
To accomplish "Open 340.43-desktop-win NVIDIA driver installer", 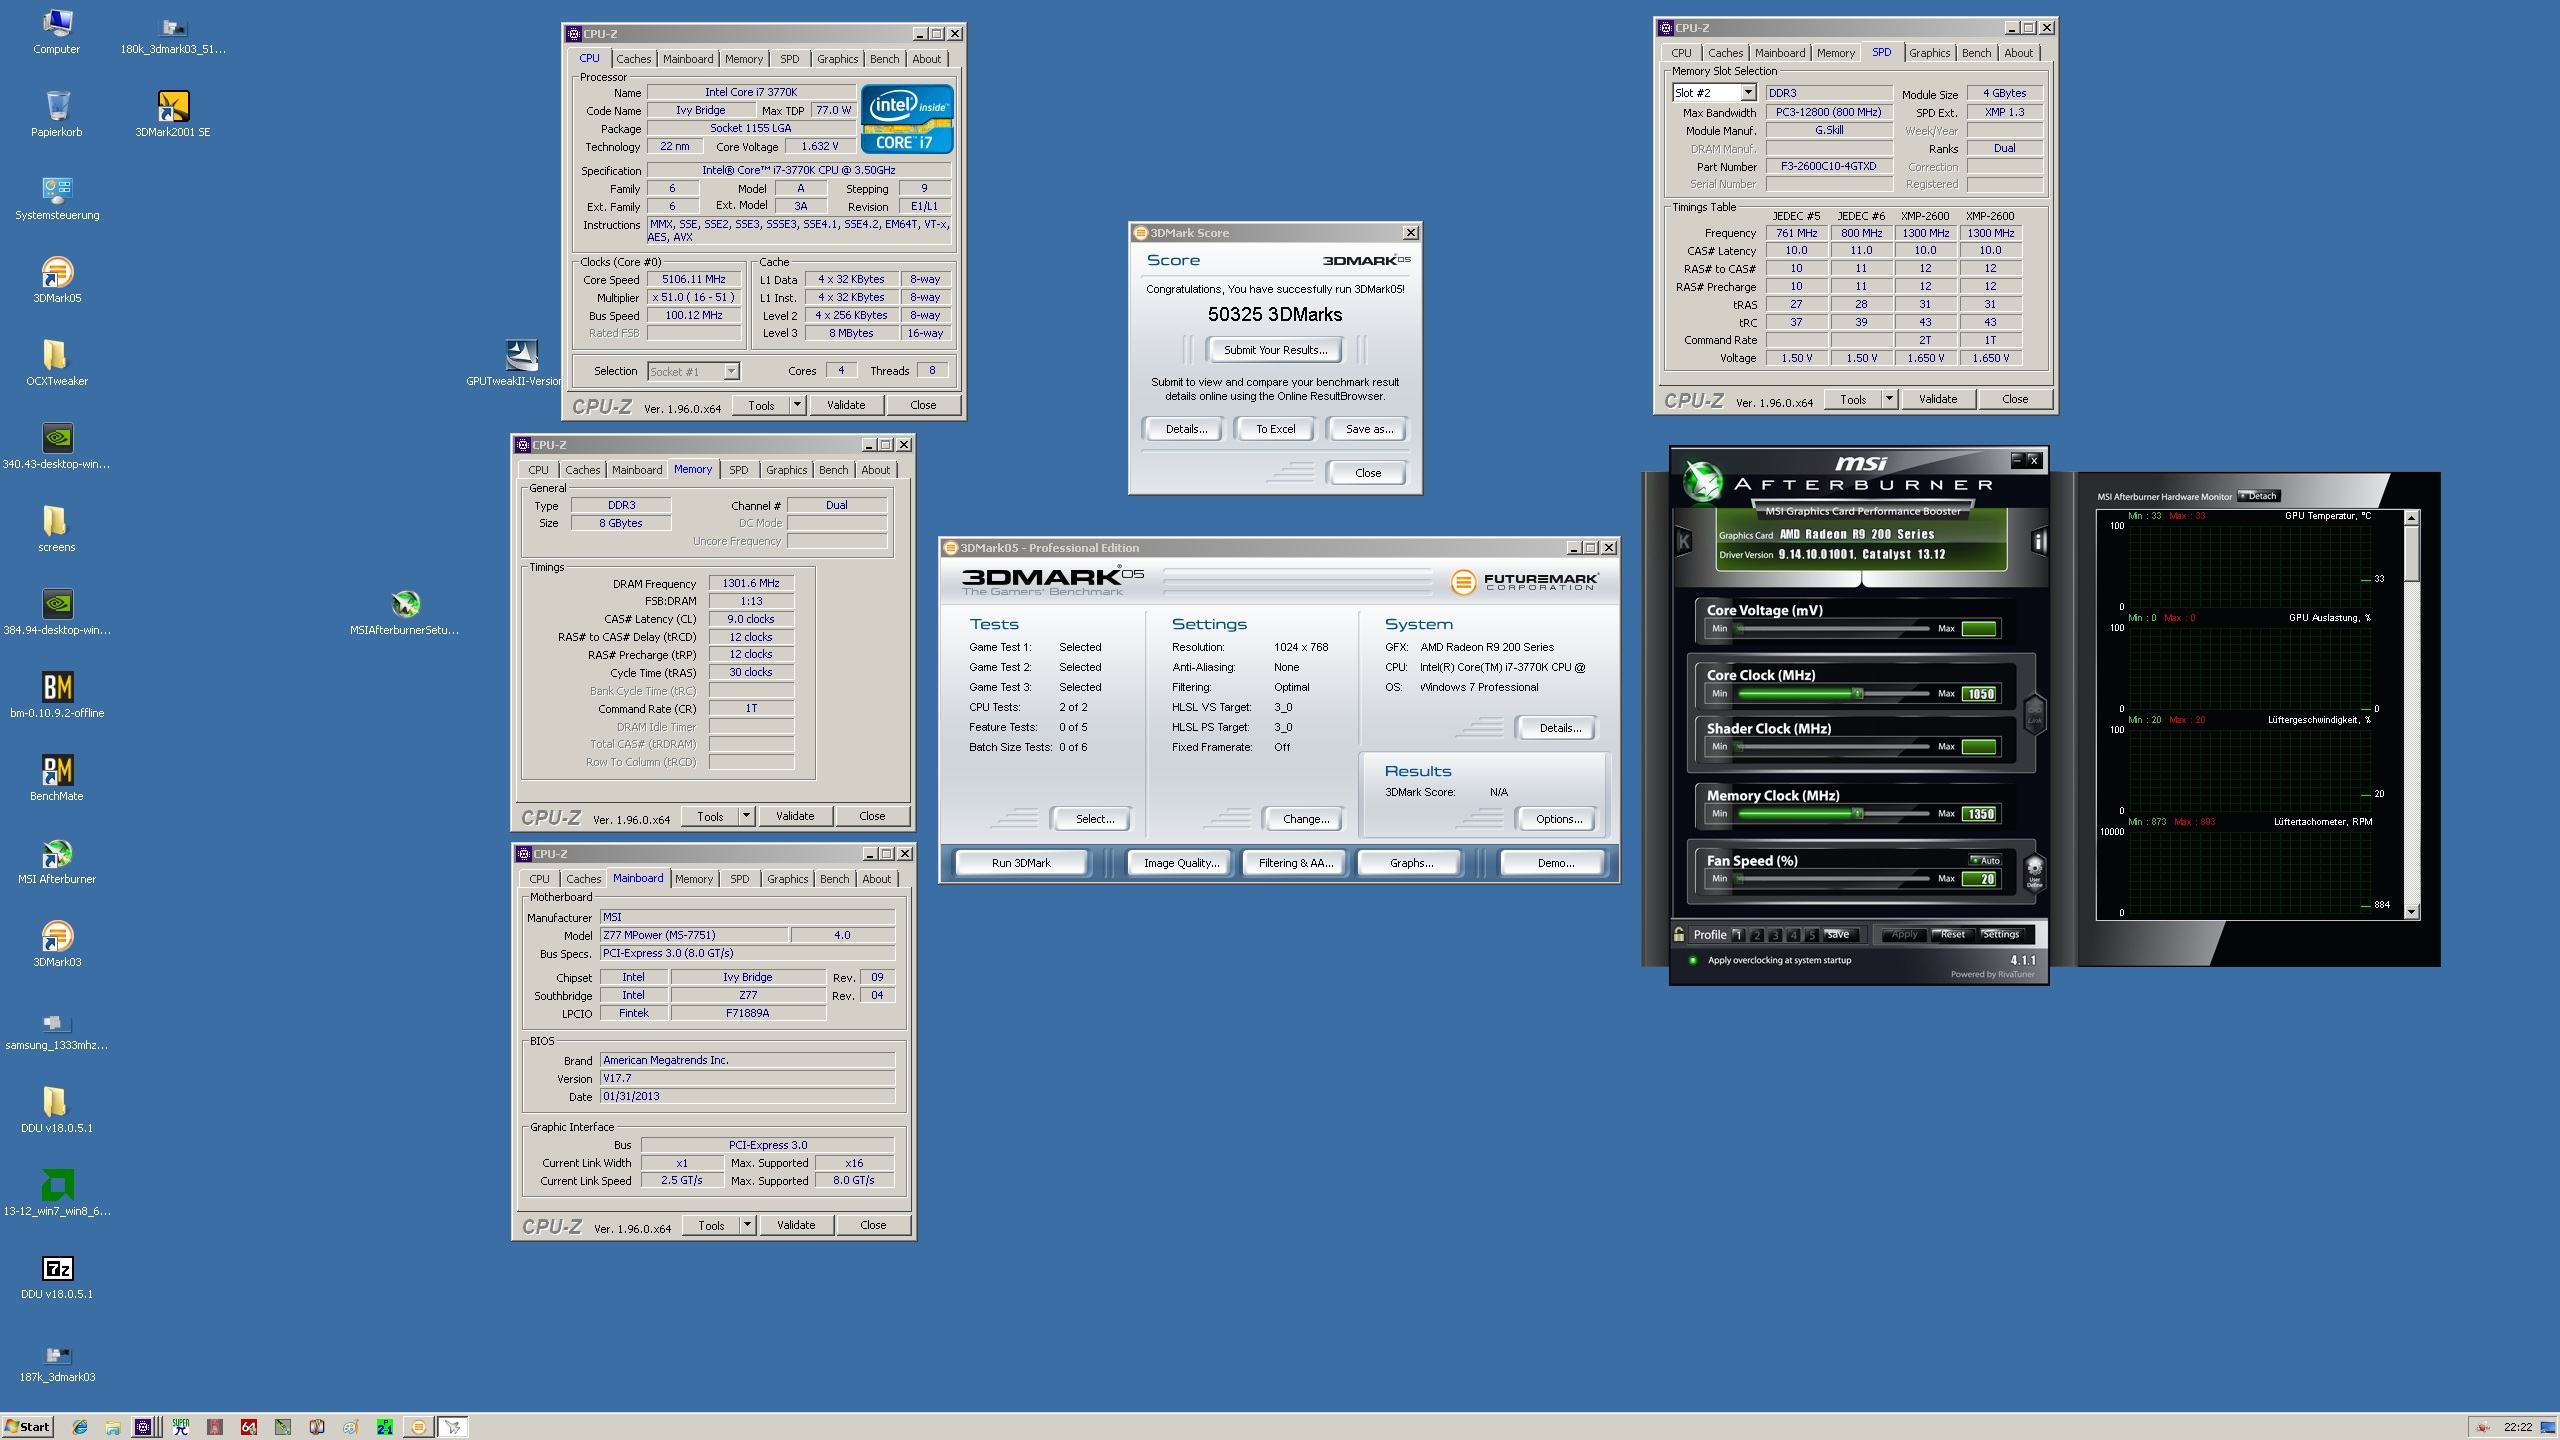I will point(57,447).
